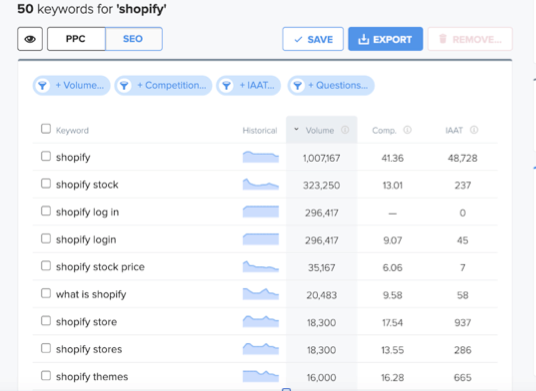Screen dimensions: 536x391
Task: Tick the 'shopify themes' checkbox
Action: click(x=46, y=375)
